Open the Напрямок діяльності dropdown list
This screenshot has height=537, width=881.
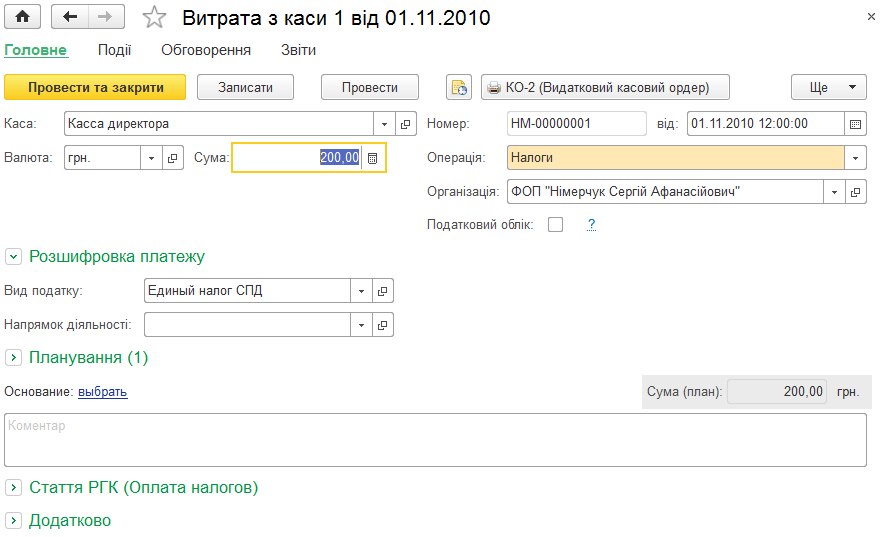click(361, 325)
